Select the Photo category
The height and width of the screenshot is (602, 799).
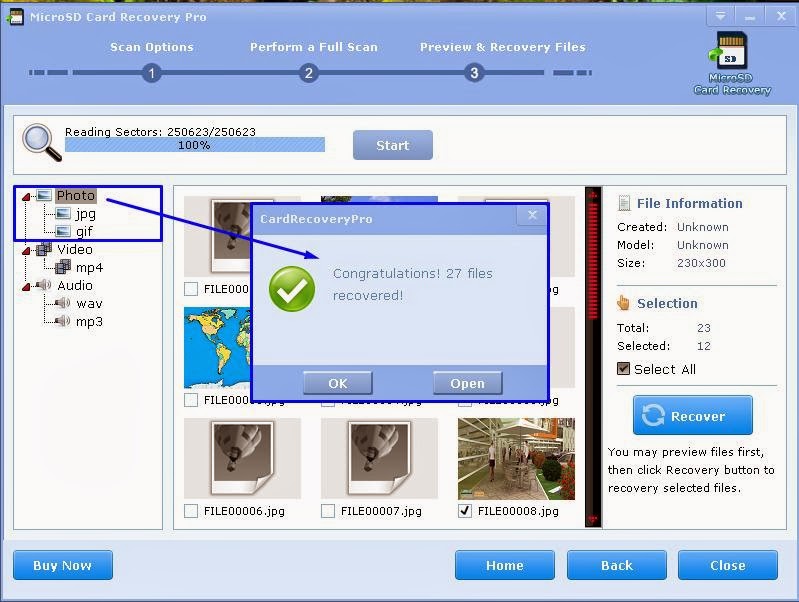[x=75, y=195]
